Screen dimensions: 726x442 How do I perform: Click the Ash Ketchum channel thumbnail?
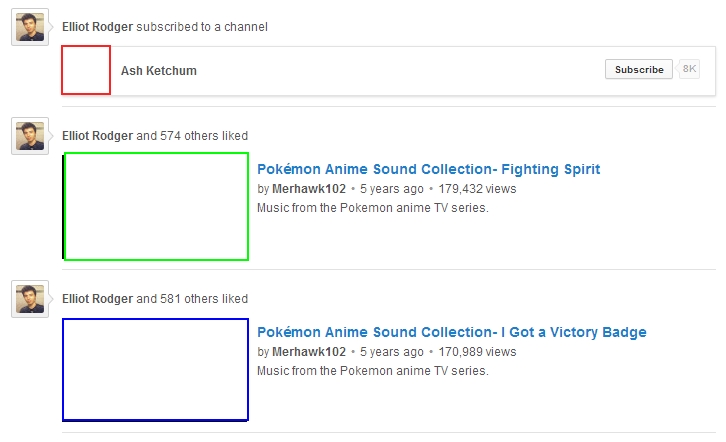tap(86, 70)
